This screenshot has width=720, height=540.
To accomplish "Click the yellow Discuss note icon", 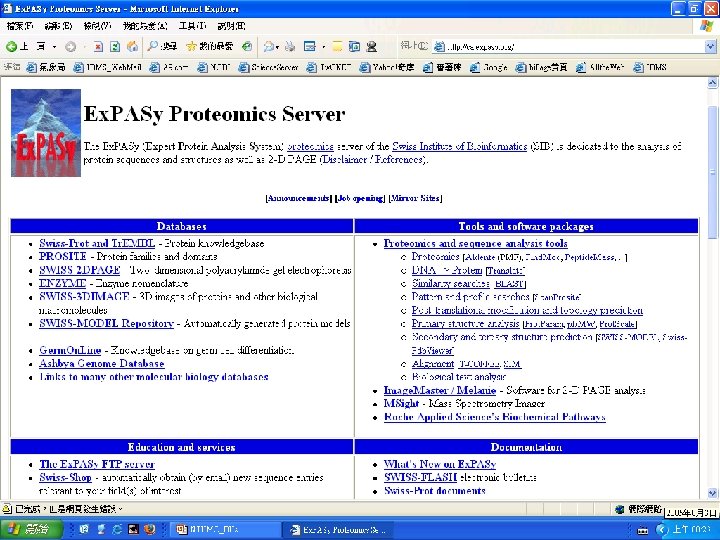I will coord(338,46).
